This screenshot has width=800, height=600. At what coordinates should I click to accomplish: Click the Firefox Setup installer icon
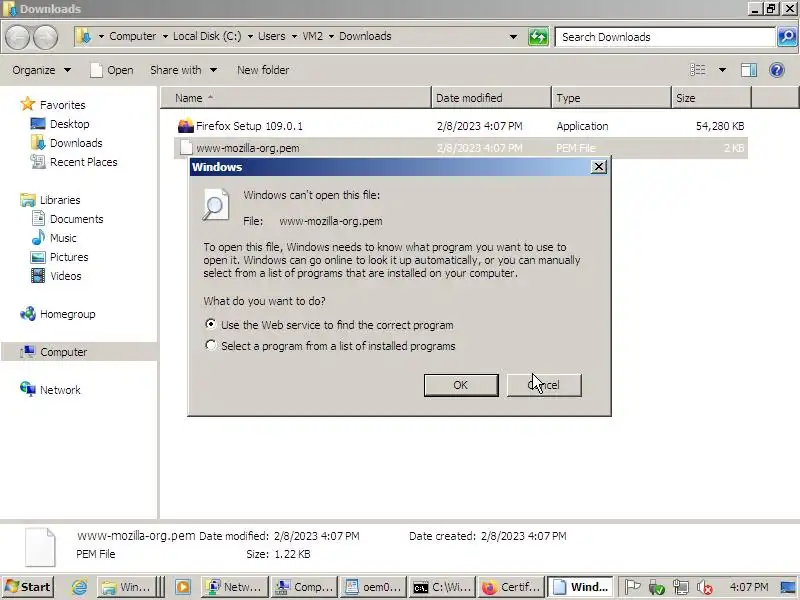click(186, 126)
